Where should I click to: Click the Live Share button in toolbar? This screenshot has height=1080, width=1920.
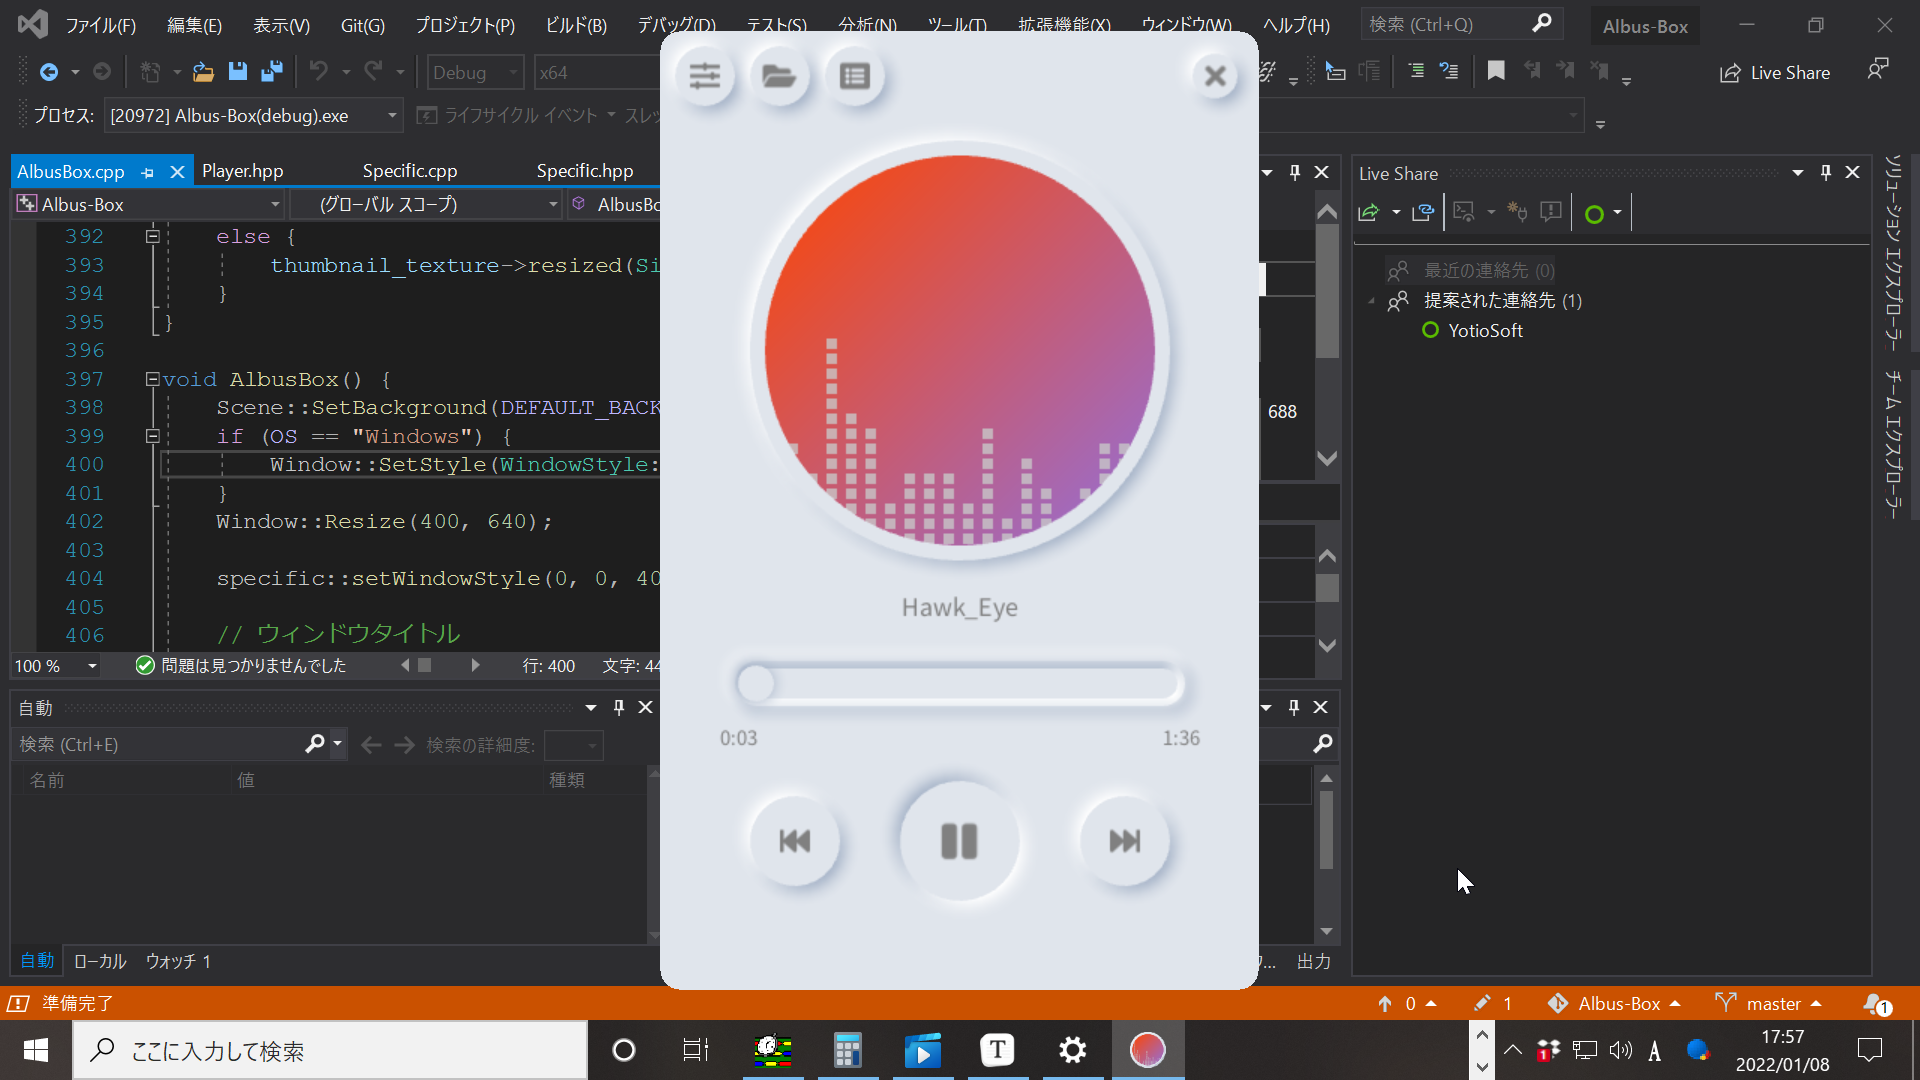(1775, 73)
